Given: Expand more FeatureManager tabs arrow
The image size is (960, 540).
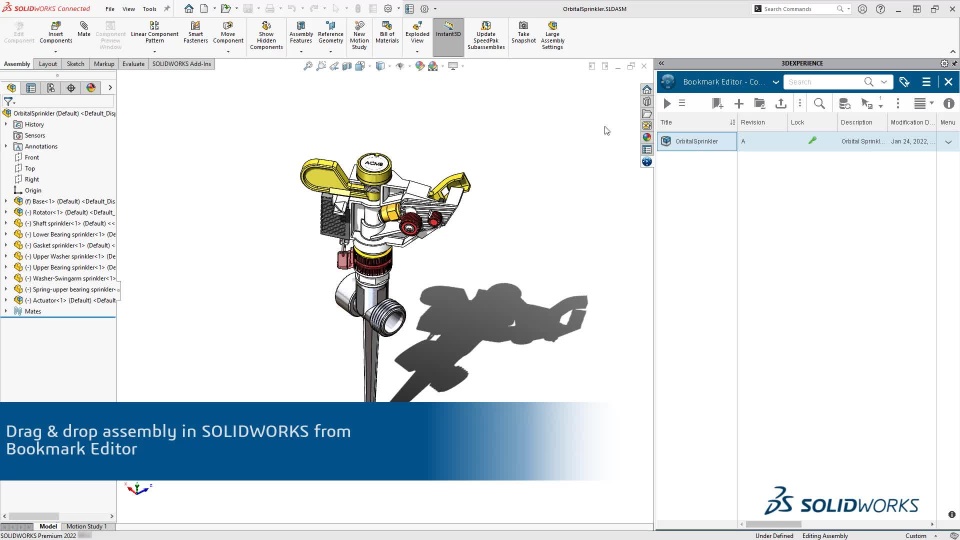Looking at the screenshot, I should (x=110, y=88).
